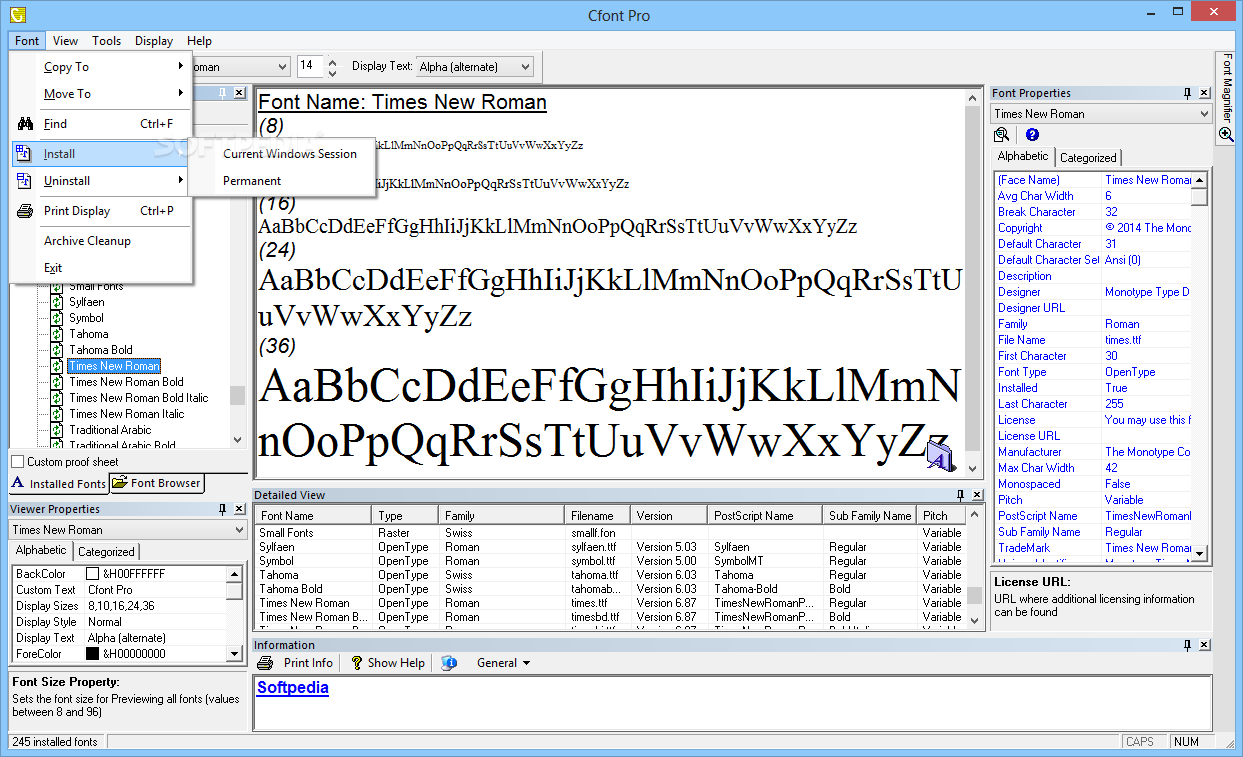Choose Permanent install option

pos(252,181)
